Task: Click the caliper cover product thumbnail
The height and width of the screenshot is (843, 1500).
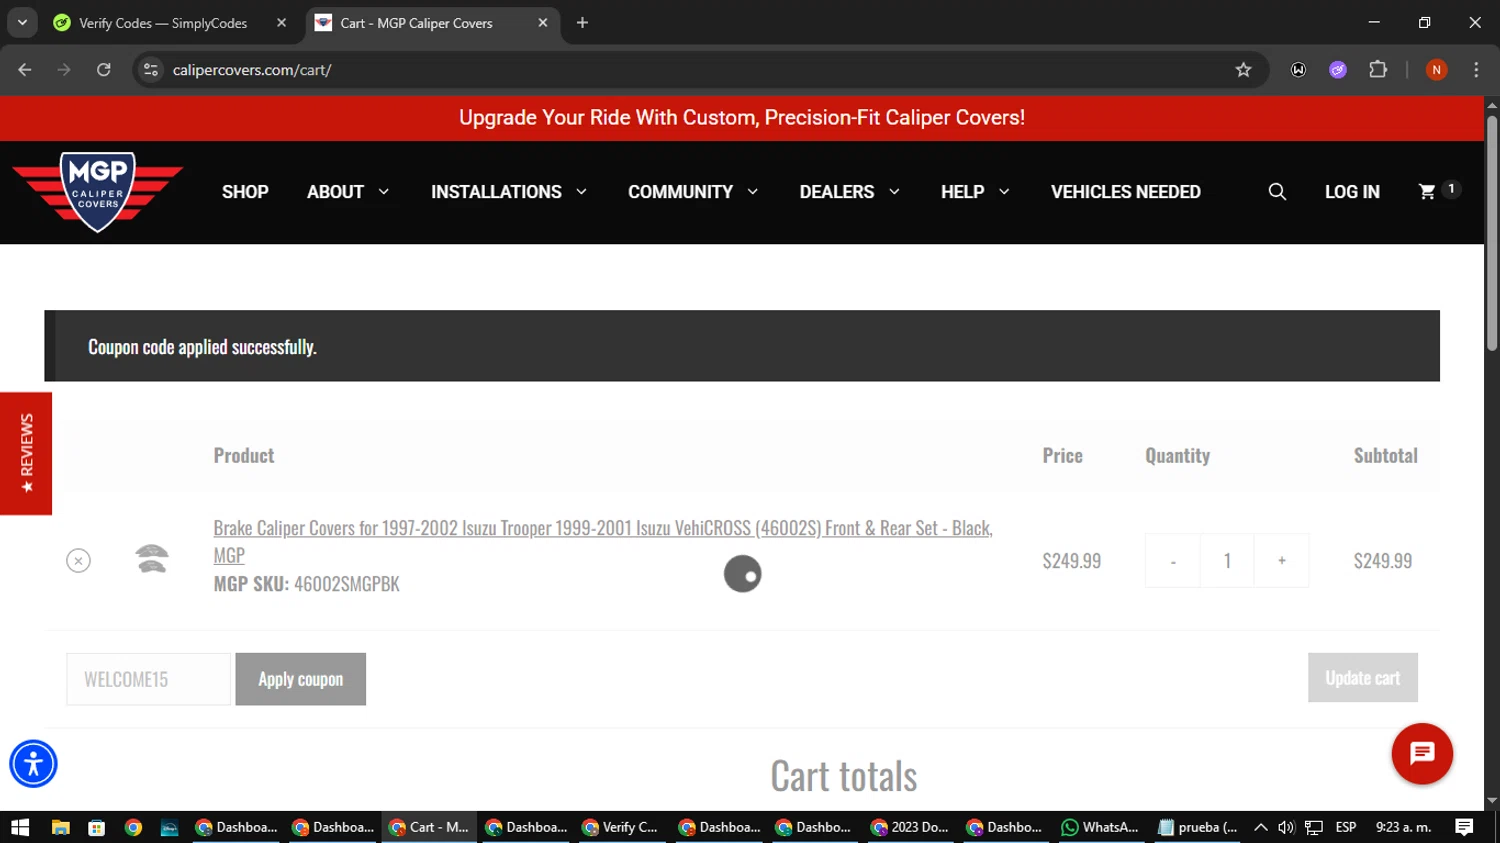Action: 152,558
